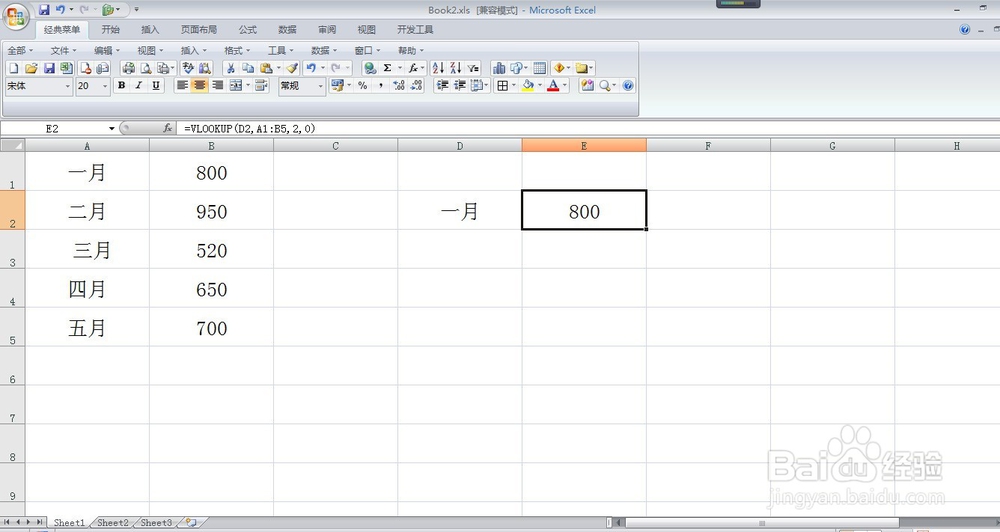Switch to 开始 ribbon tab

(110, 29)
